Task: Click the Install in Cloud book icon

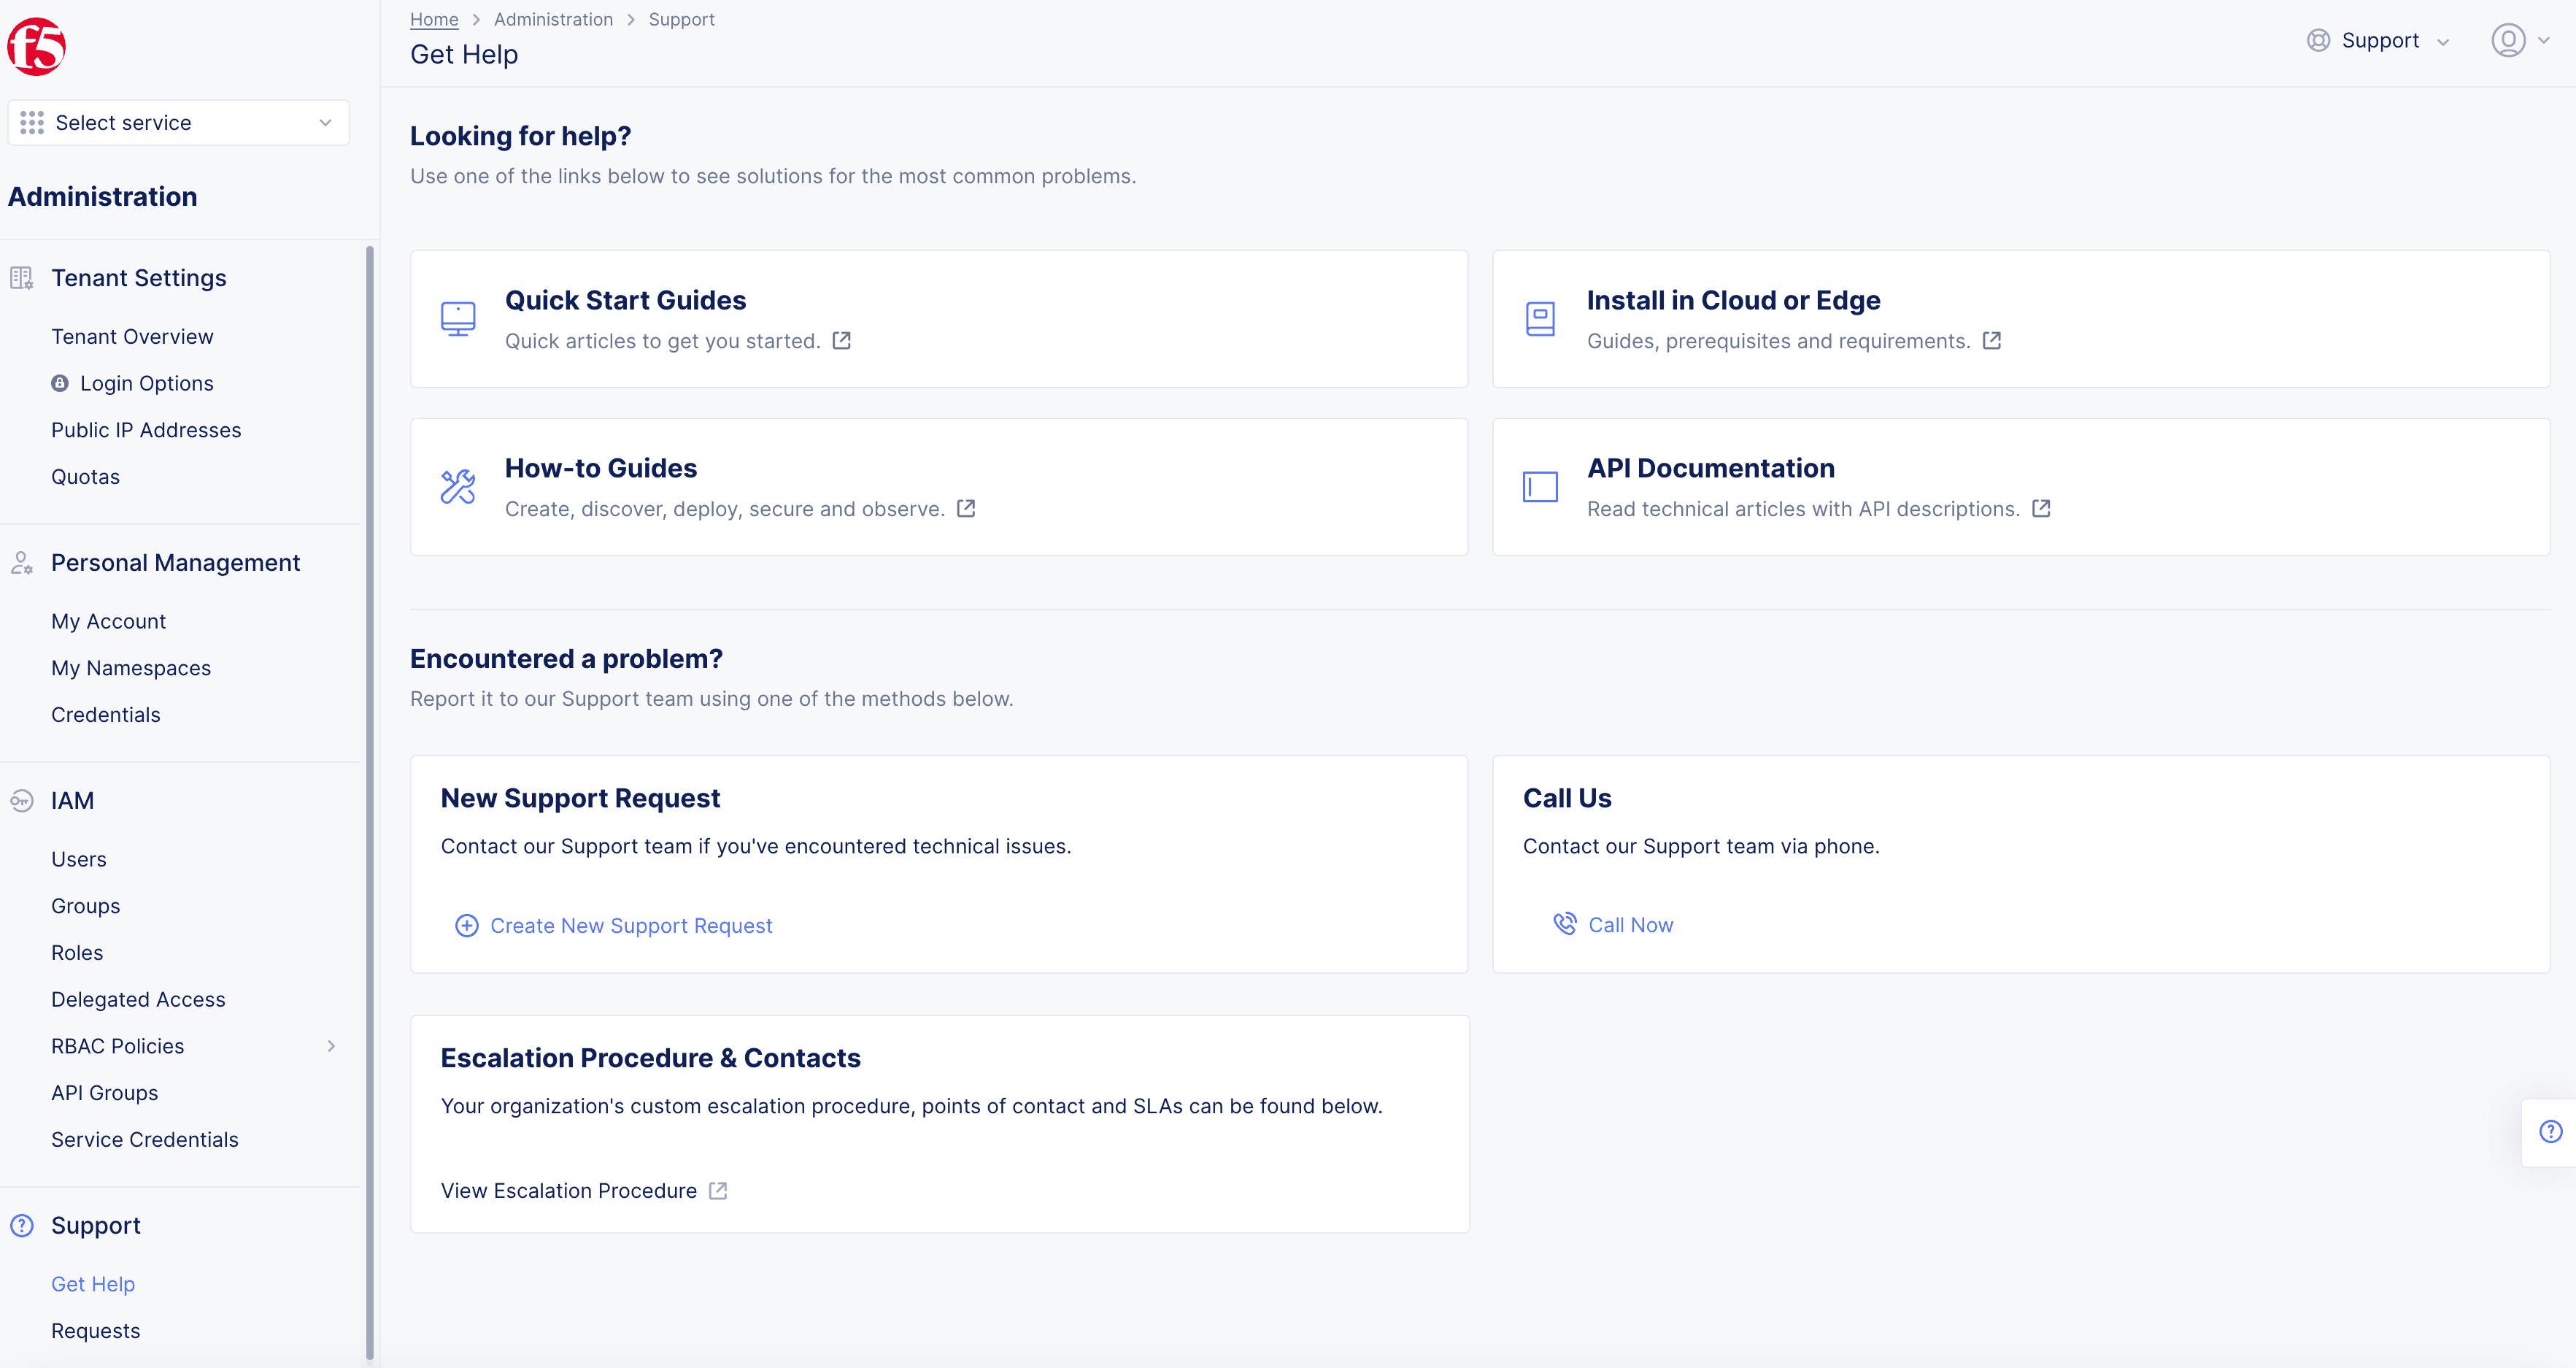Action: [x=1540, y=319]
